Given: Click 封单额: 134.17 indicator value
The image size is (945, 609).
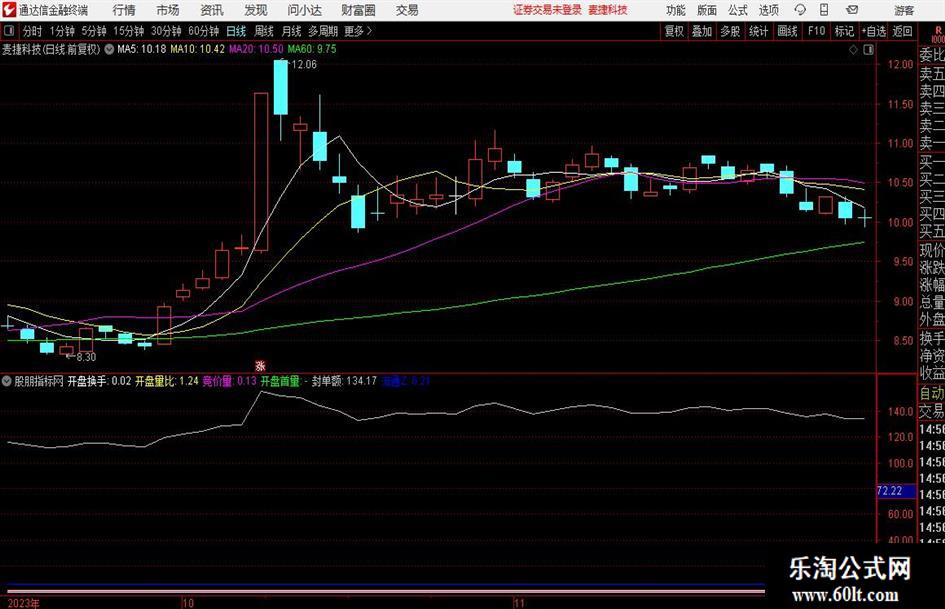Looking at the screenshot, I should [344, 381].
